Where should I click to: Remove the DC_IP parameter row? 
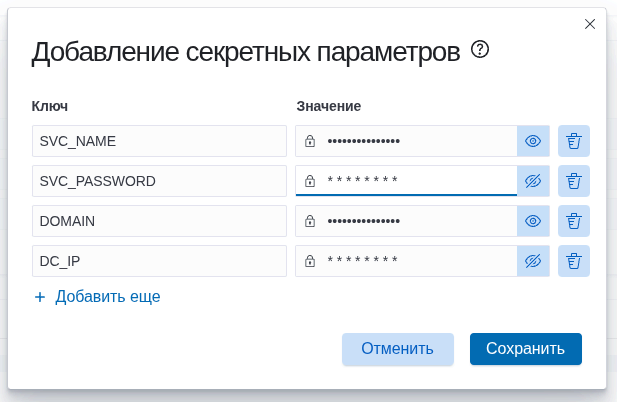pyautogui.click(x=574, y=261)
